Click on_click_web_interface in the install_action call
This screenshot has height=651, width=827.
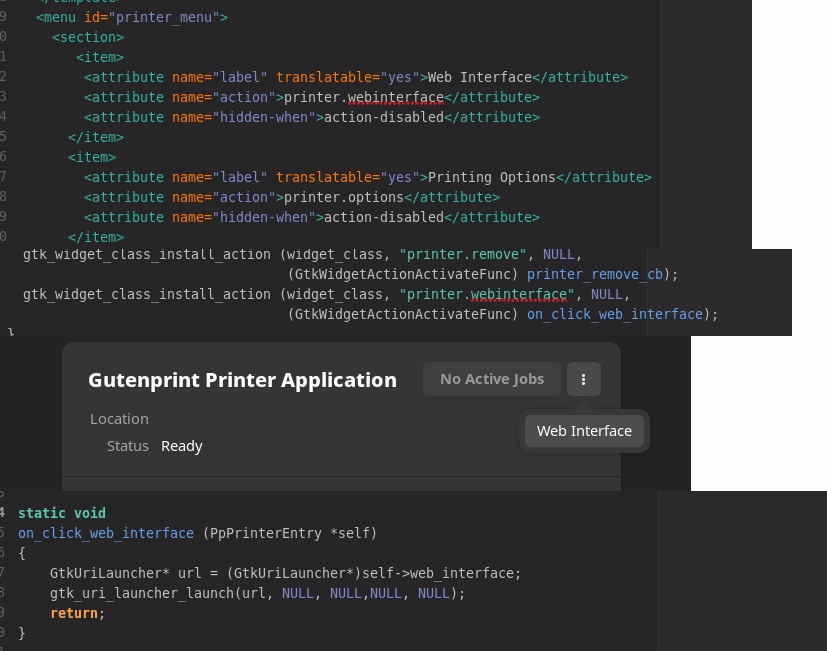(x=615, y=314)
